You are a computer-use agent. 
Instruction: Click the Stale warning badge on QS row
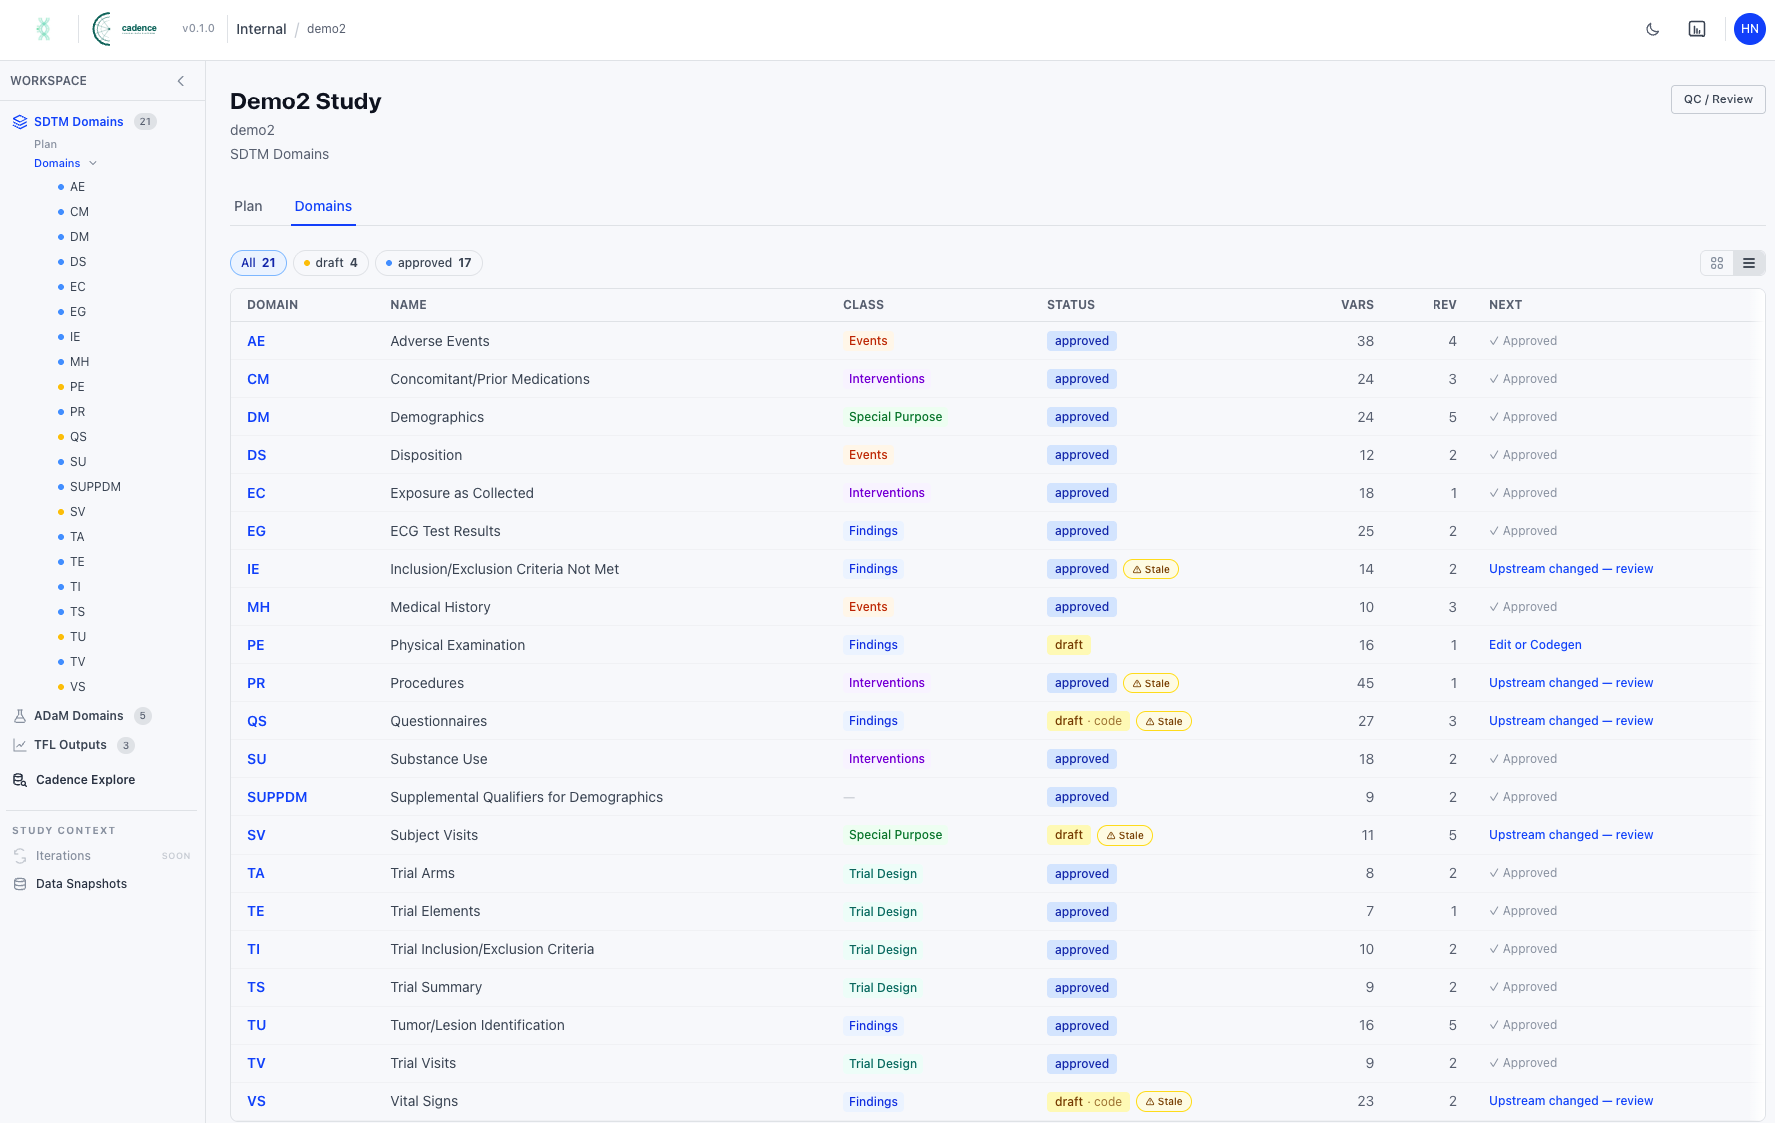pos(1164,721)
